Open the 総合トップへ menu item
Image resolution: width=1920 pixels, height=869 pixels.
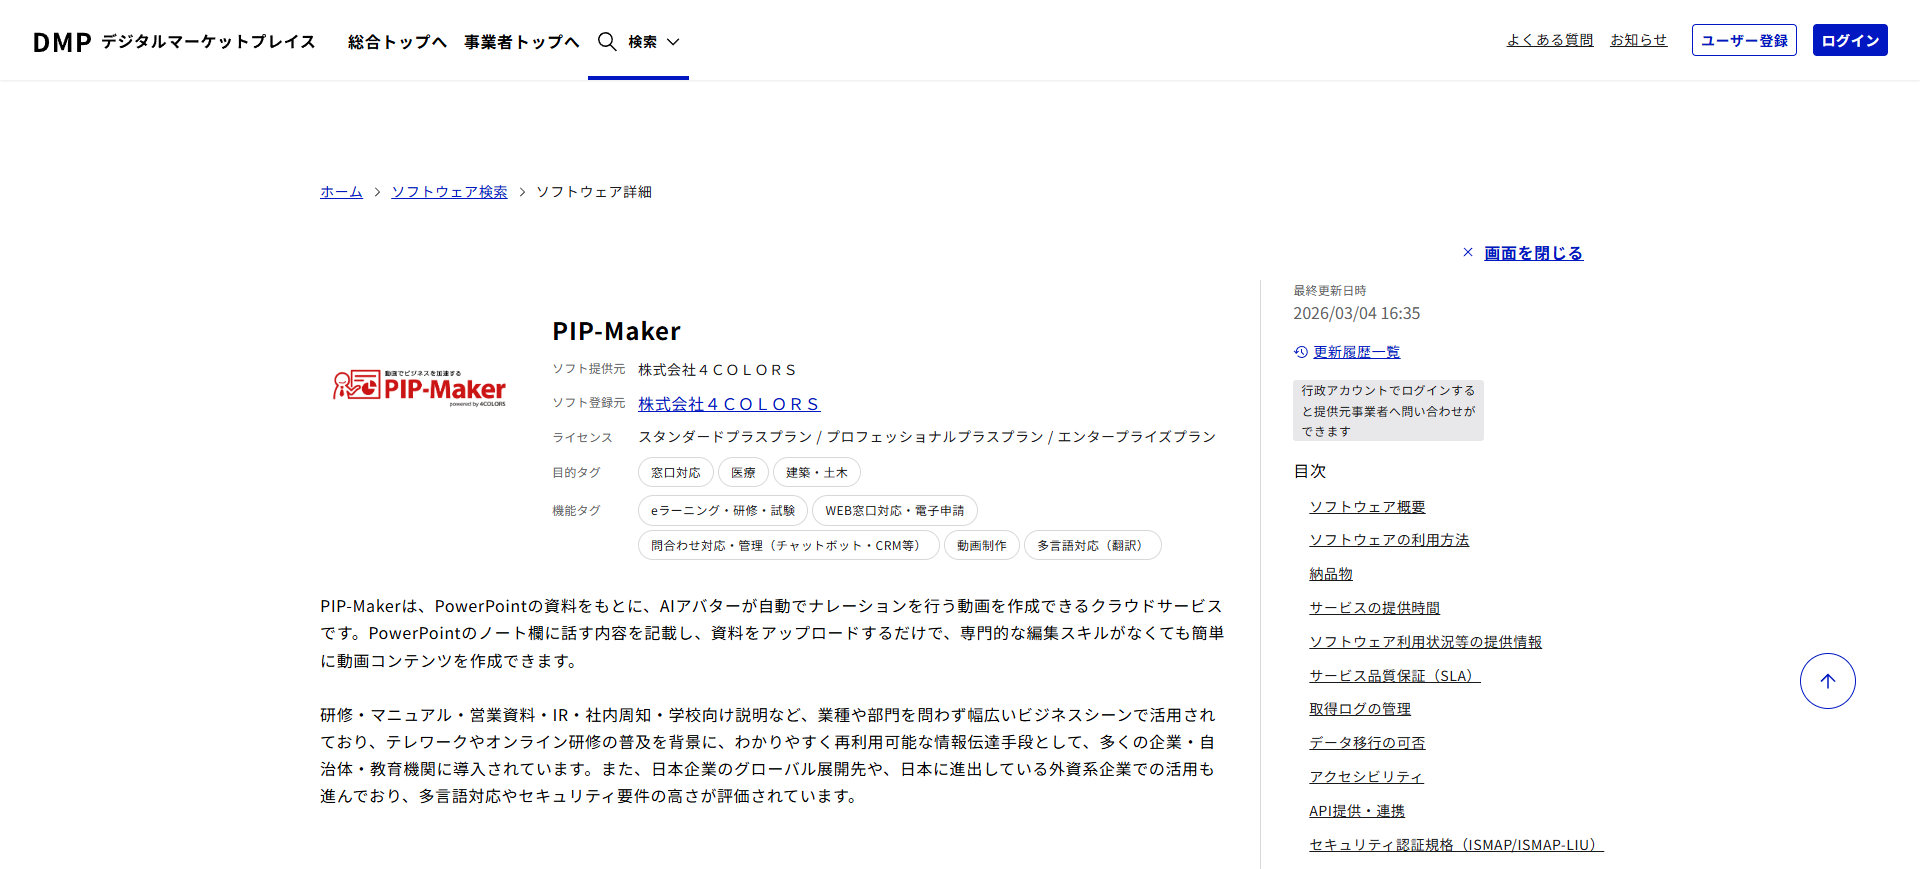tap(397, 41)
